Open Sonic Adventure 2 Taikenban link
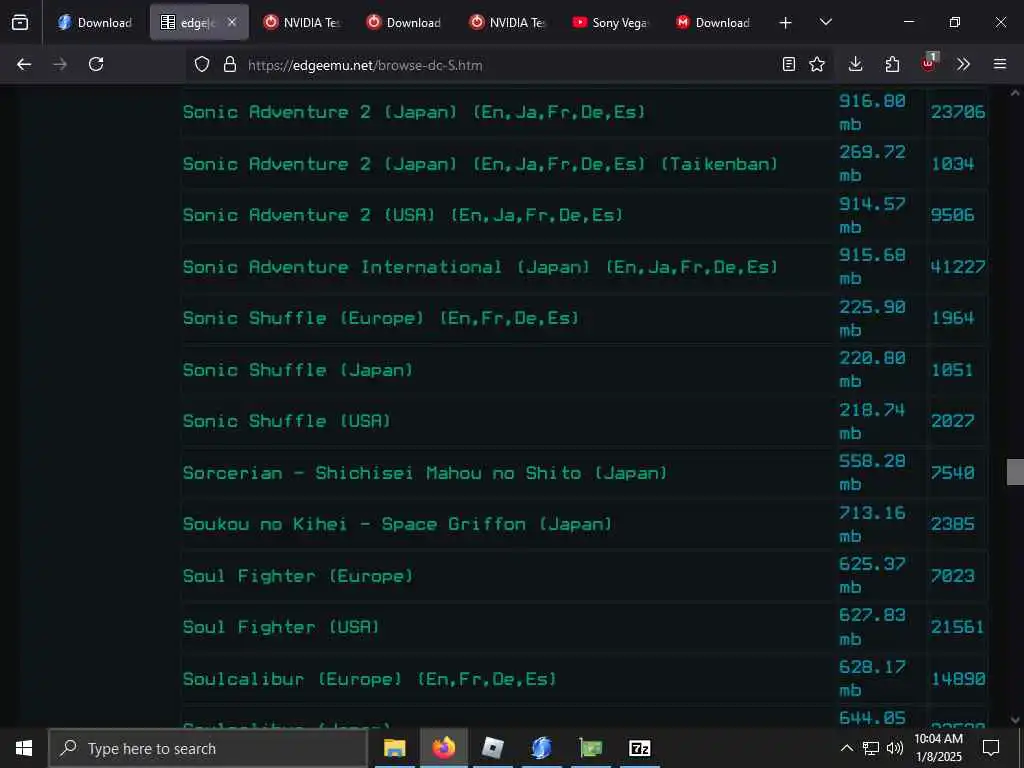The width and height of the screenshot is (1024, 768). 481,163
